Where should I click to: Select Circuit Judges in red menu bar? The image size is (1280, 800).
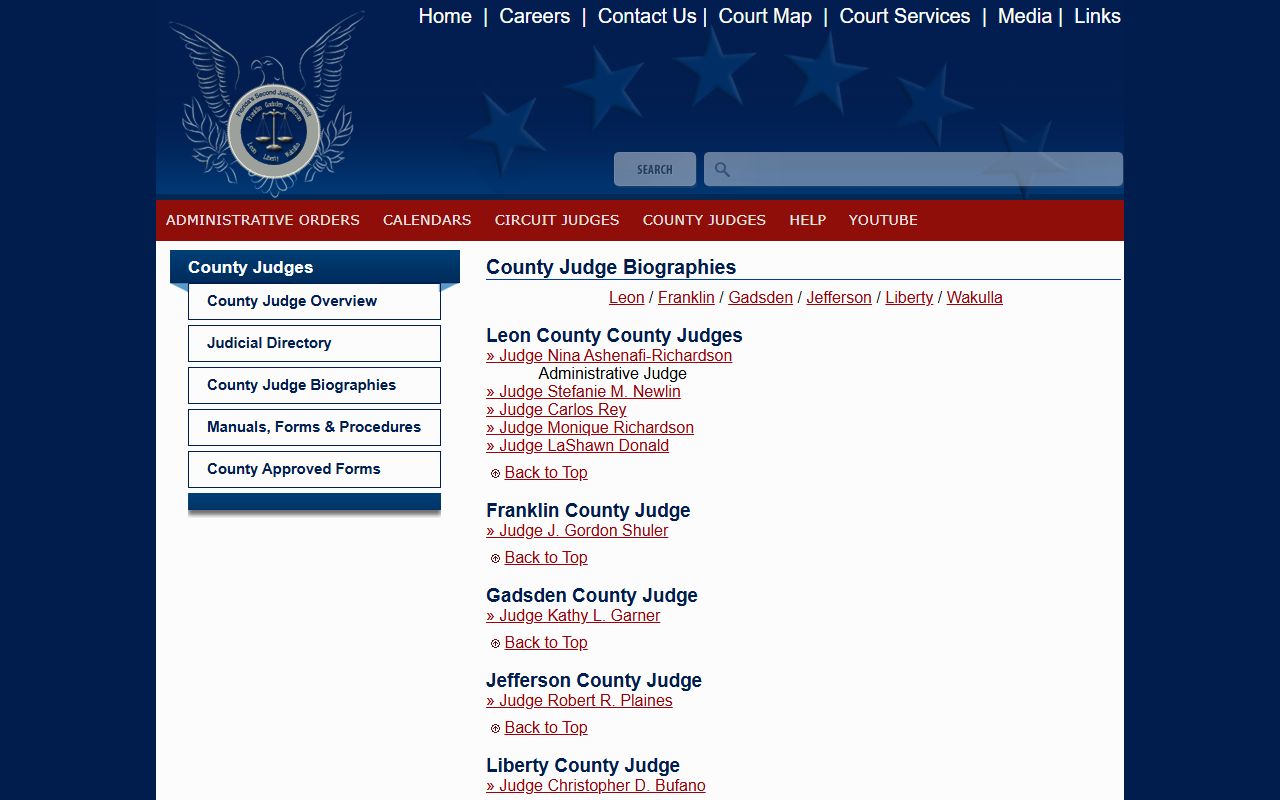[x=557, y=220]
